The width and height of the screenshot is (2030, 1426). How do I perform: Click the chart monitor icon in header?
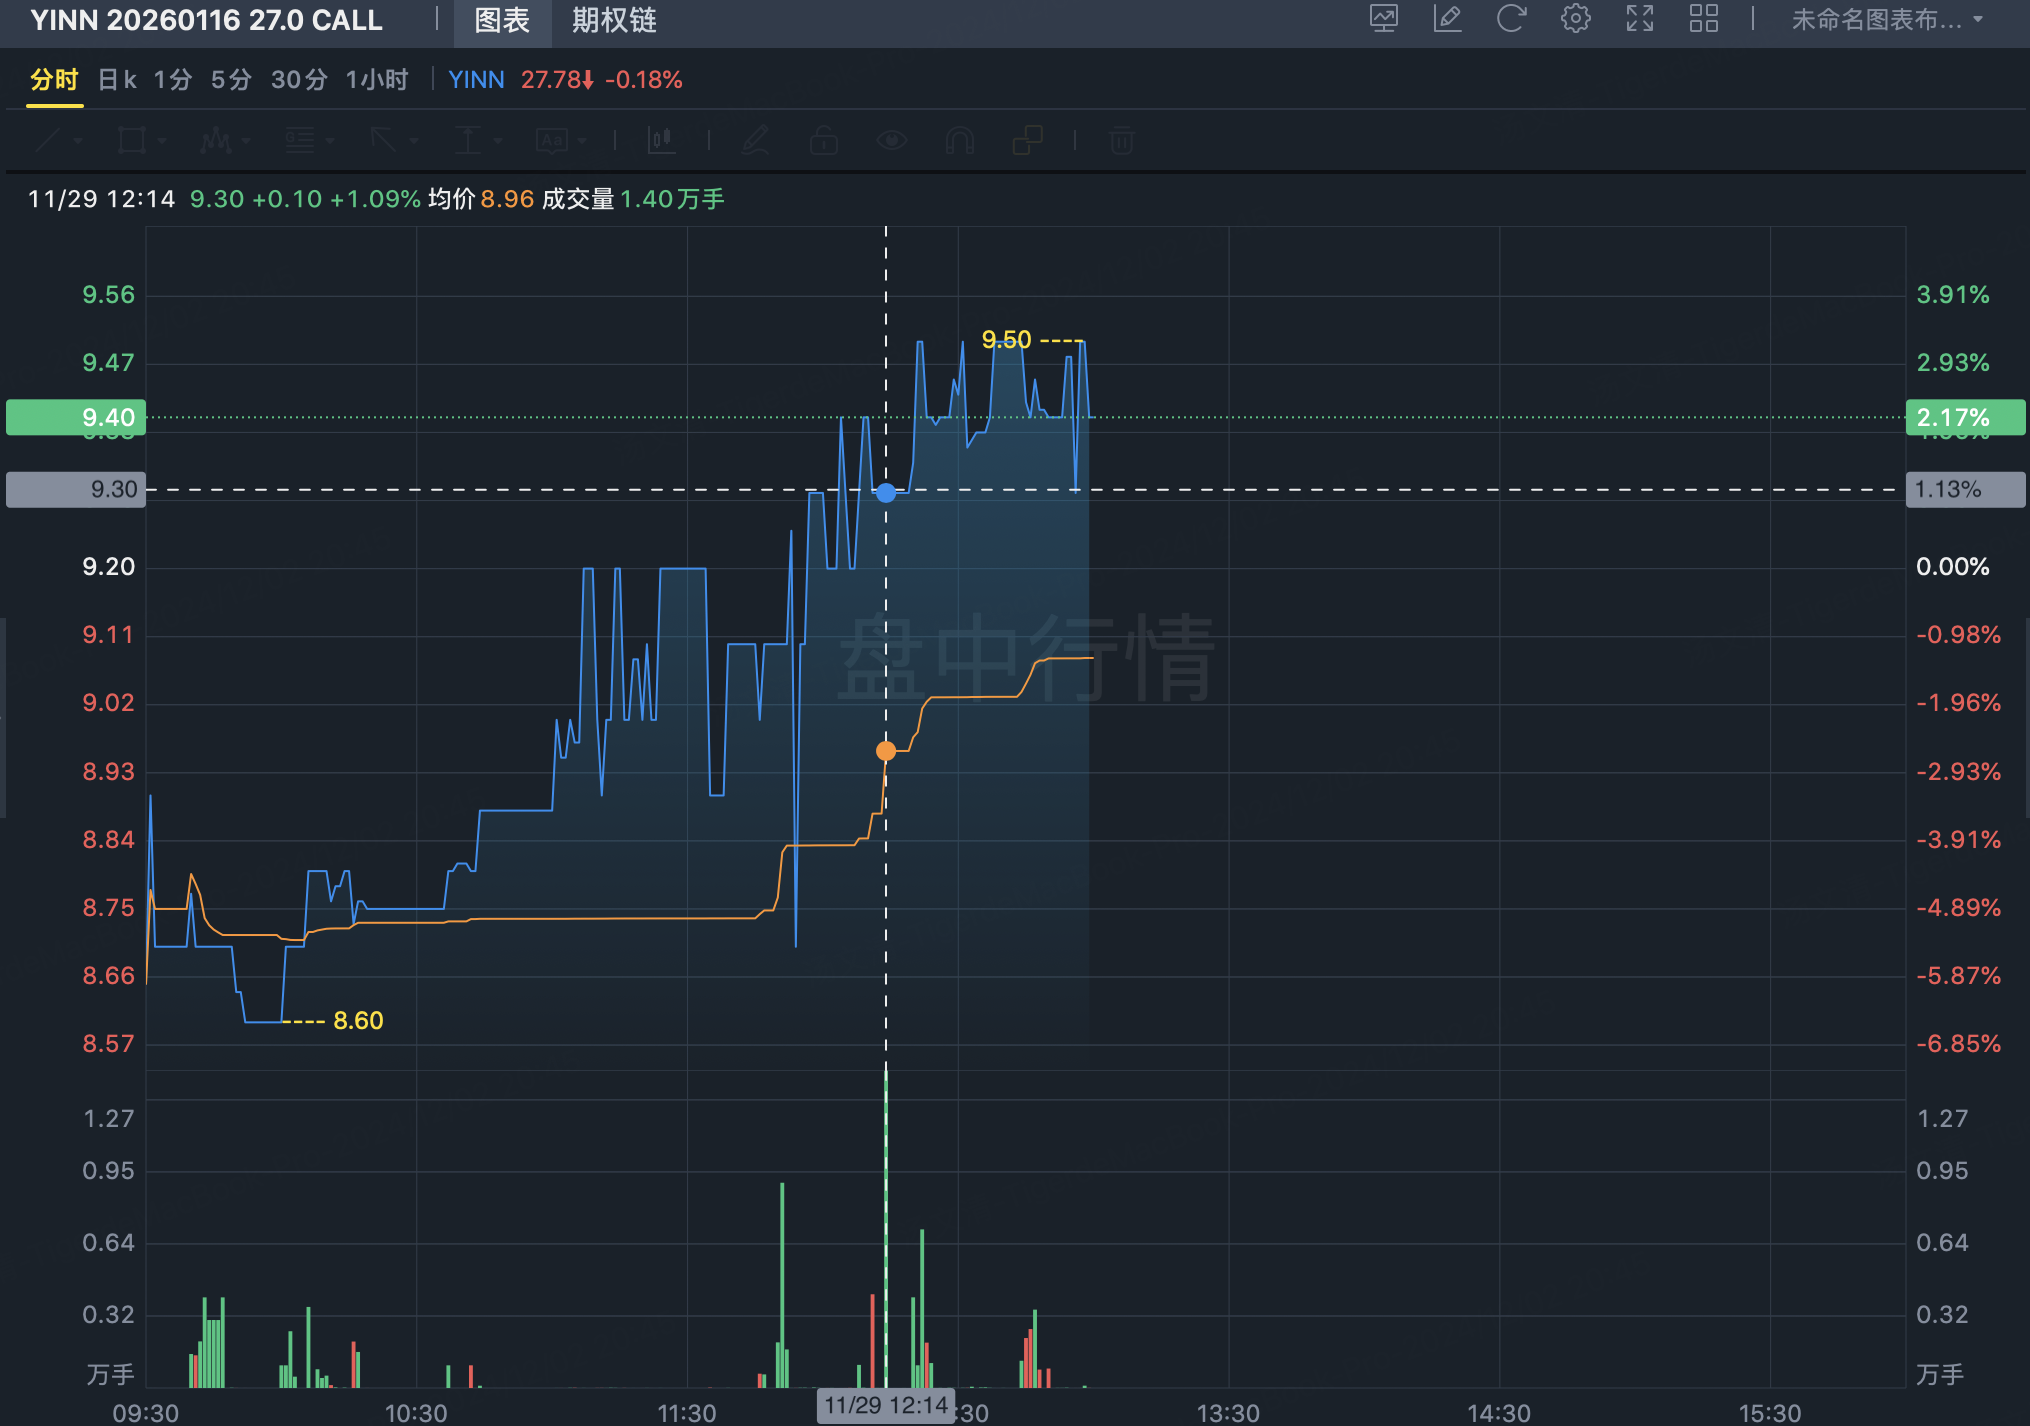tap(1383, 19)
